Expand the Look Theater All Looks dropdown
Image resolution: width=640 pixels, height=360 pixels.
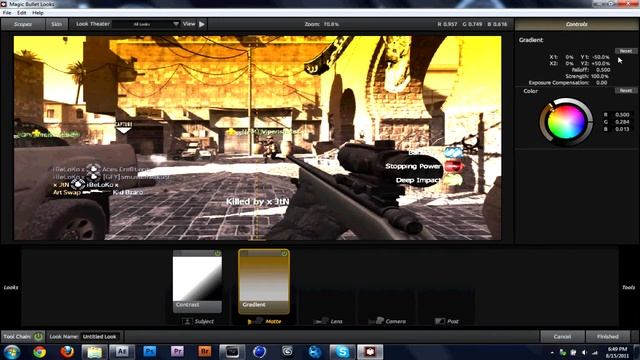click(147, 24)
